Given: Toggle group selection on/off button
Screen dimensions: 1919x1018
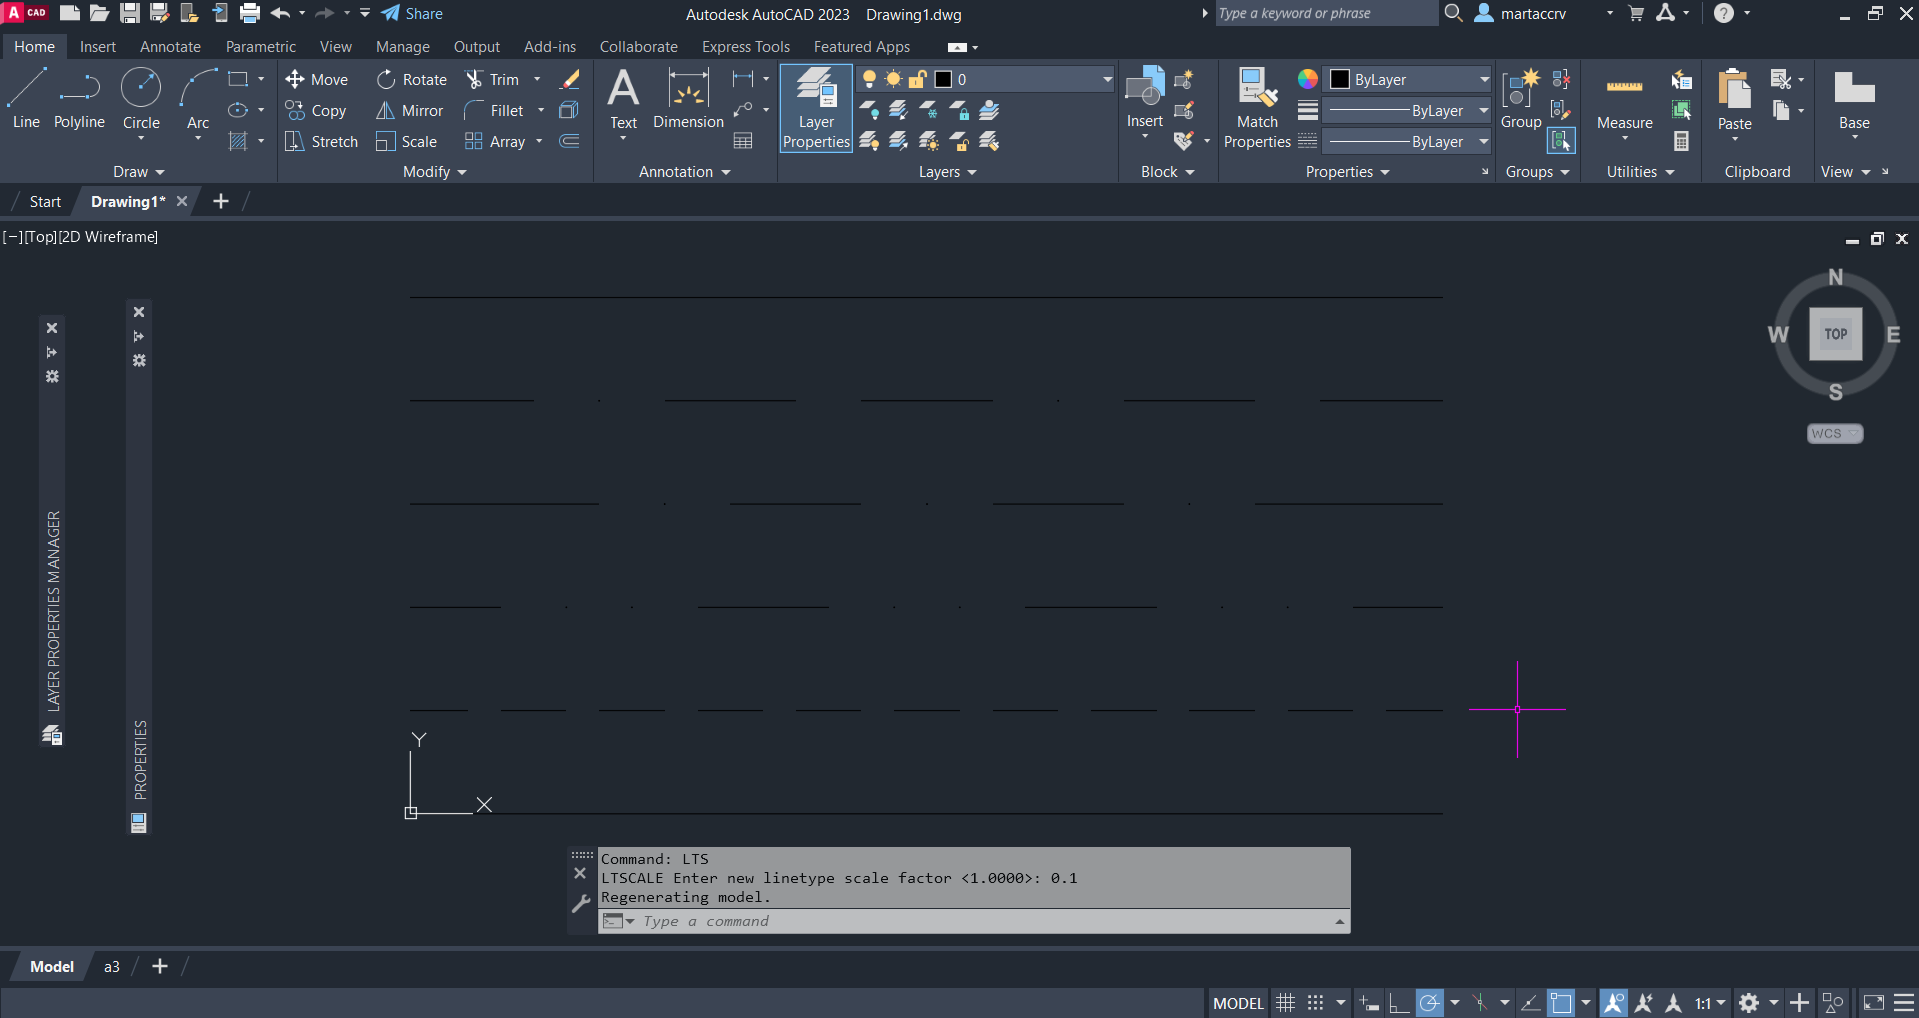Looking at the screenshot, I should point(1561,141).
